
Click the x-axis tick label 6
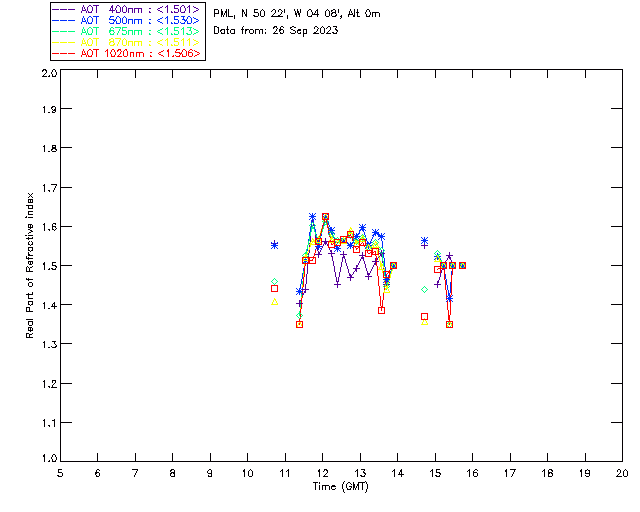pos(98,473)
